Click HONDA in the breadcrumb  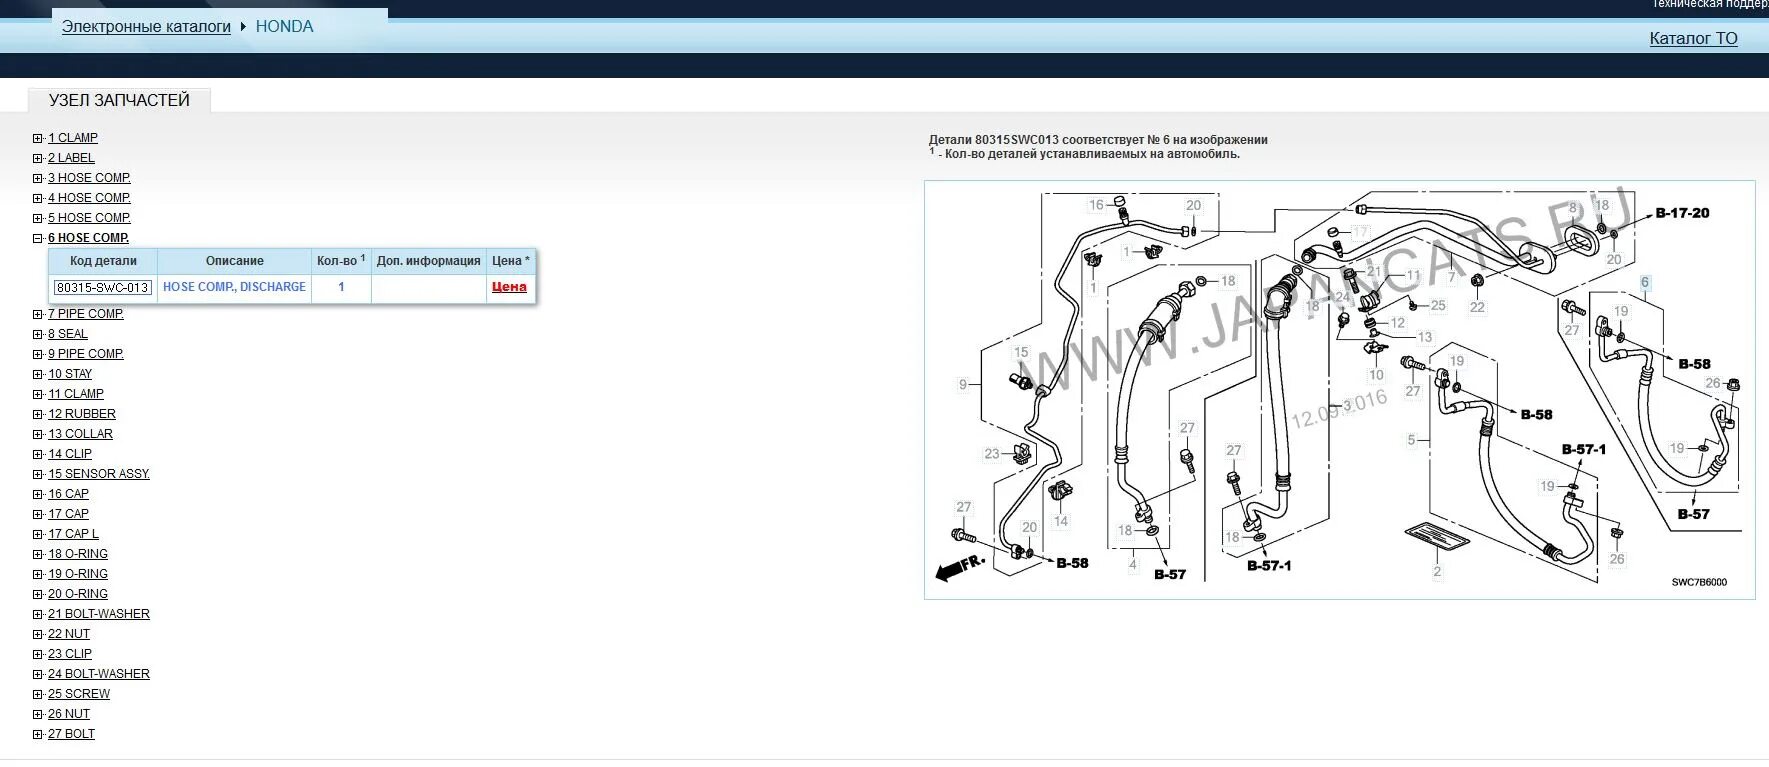[x=284, y=27]
